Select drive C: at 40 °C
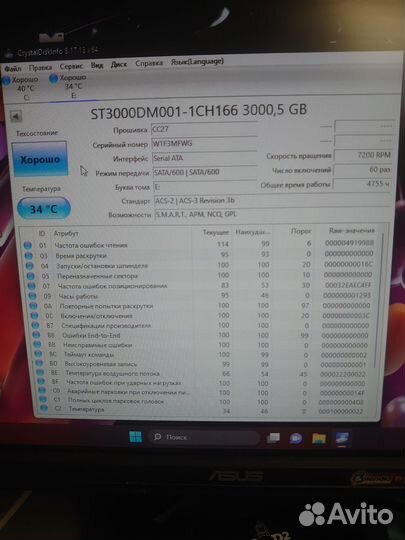 point(21,88)
